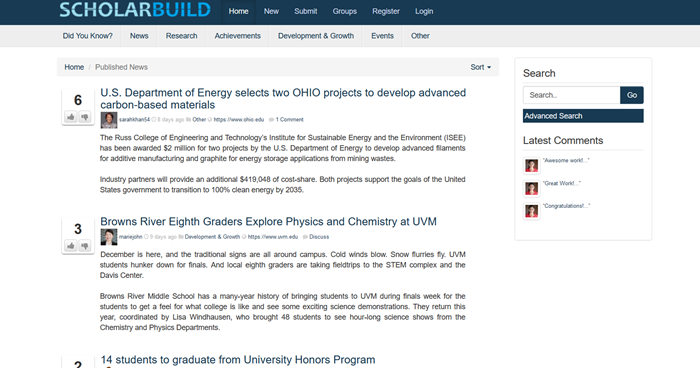Screen dimensions: 700x368
Task: Click mariejohn's avatar thumbnail
Action: (108, 237)
